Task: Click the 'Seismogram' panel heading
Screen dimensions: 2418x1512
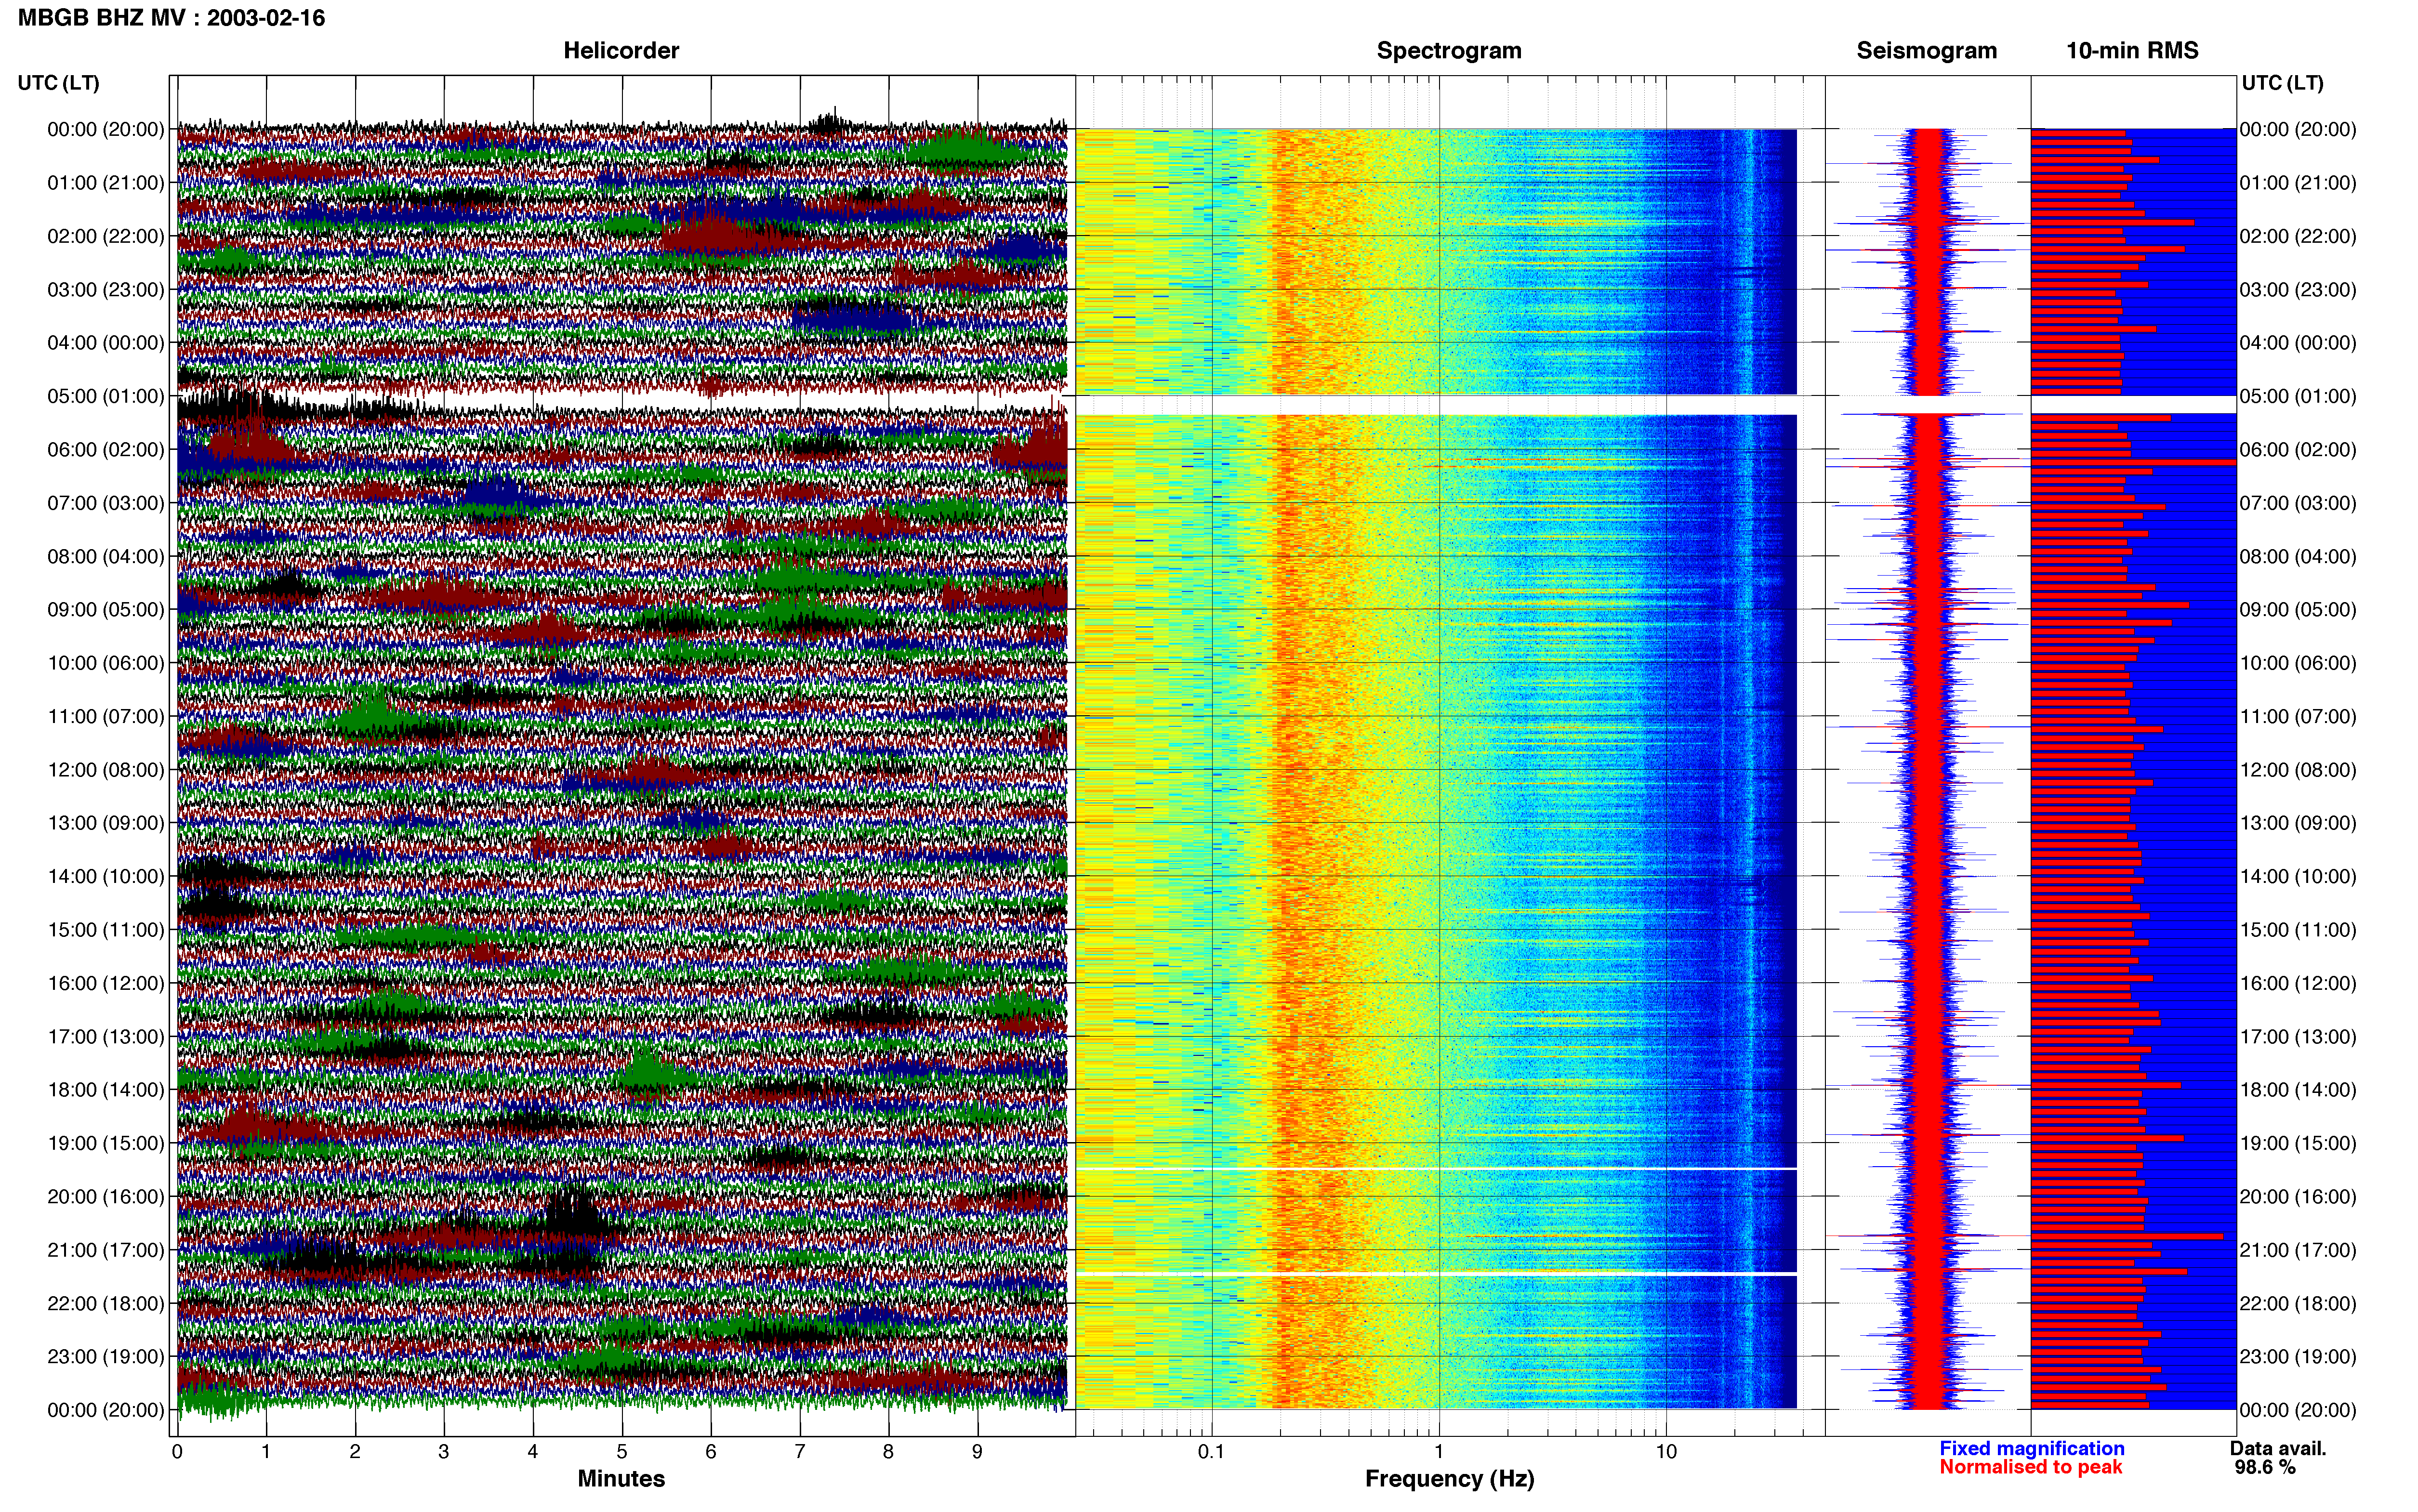Action: (1927, 50)
